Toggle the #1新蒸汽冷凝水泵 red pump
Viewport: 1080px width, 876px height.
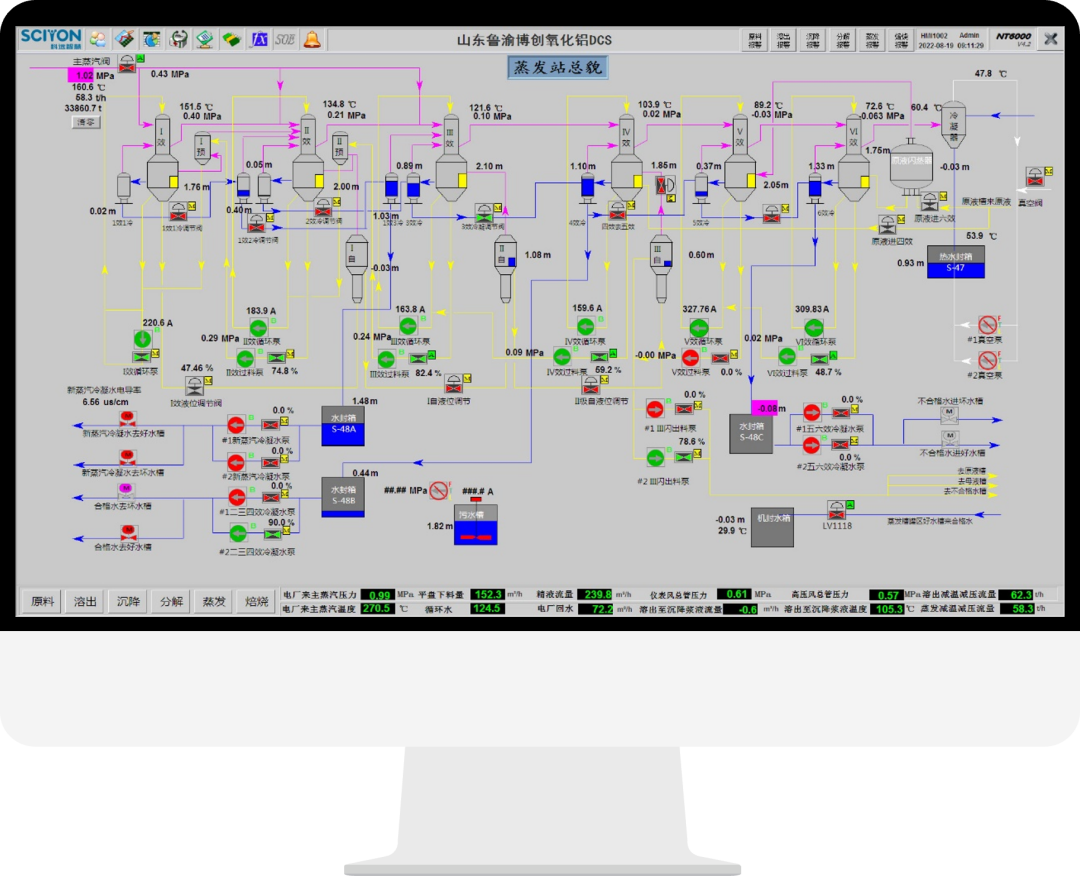(236, 423)
